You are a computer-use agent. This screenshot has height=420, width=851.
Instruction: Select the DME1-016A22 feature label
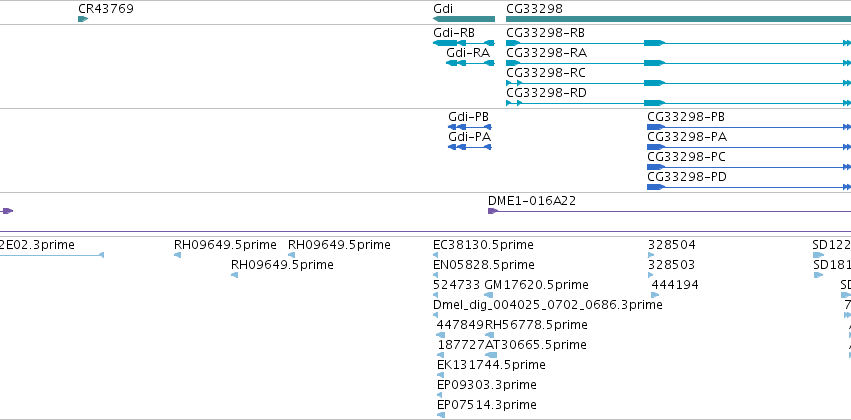pos(532,201)
